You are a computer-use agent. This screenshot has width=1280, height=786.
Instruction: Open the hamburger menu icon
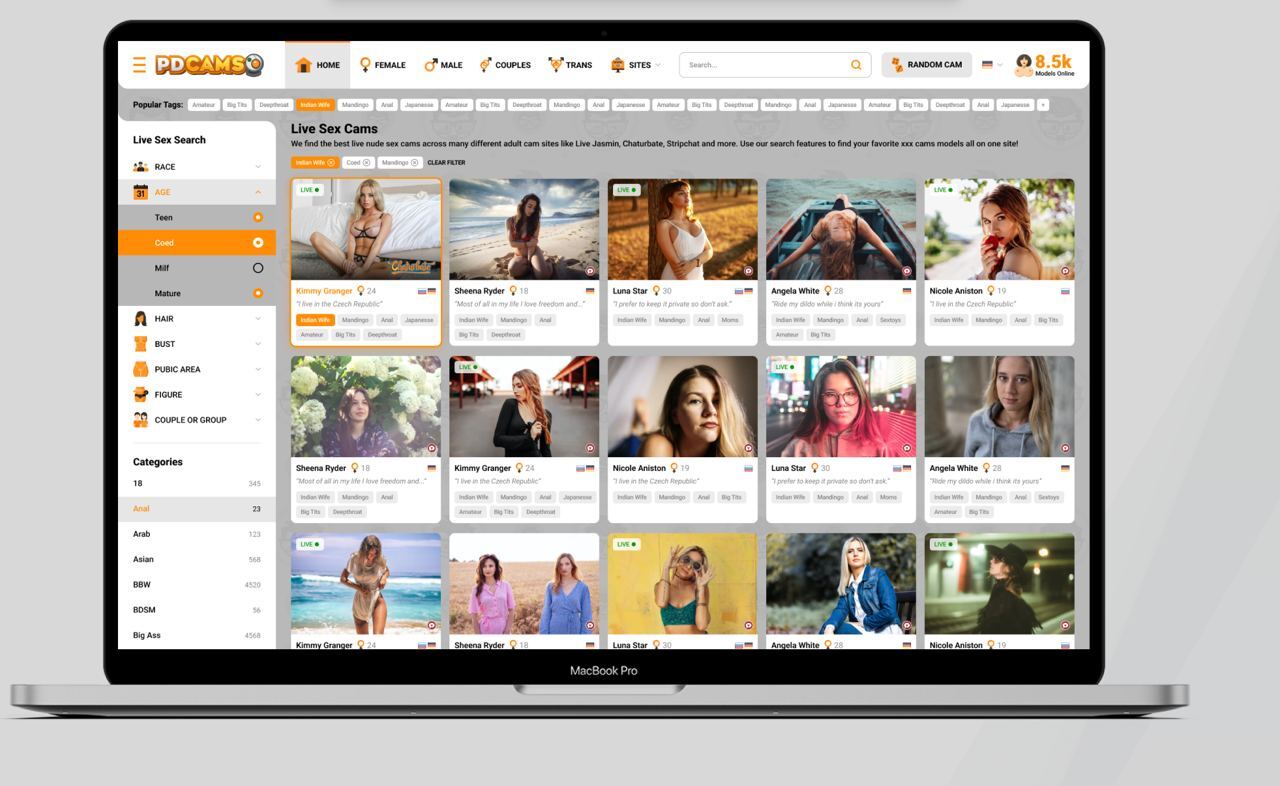click(139, 65)
